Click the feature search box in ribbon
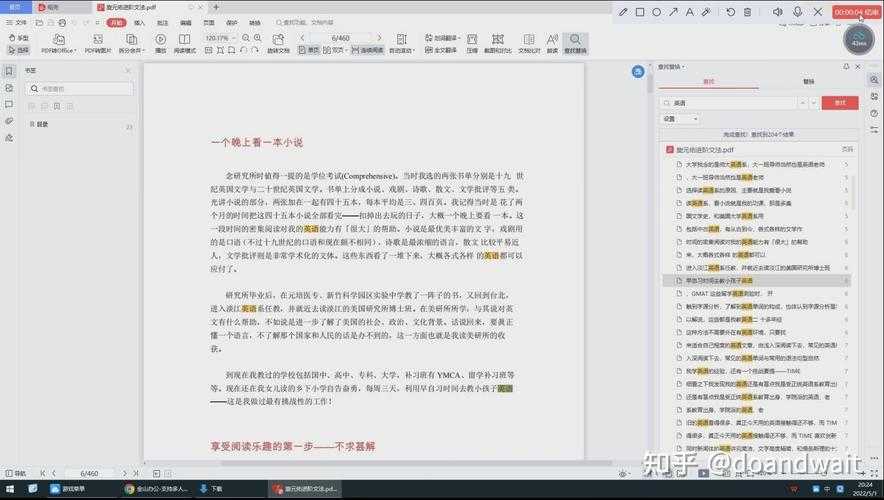 pyautogui.click(x=304, y=23)
